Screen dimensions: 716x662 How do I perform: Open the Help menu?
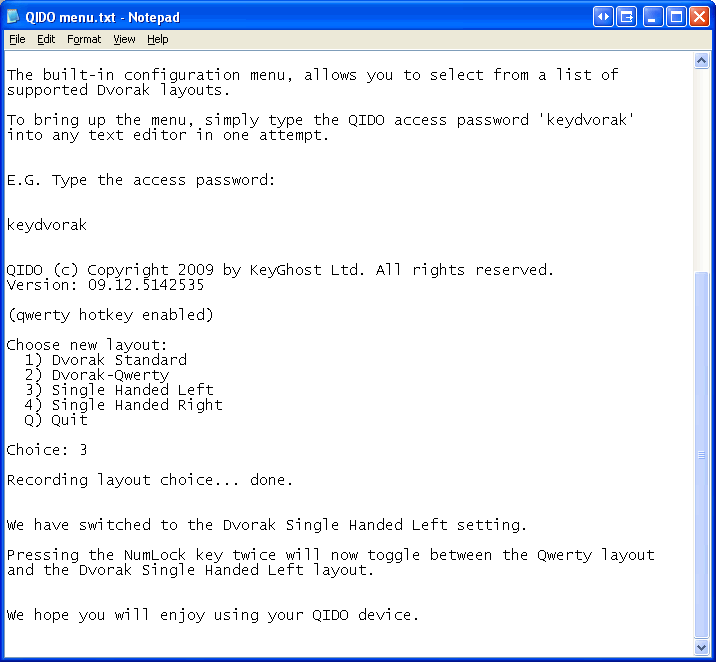(158, 39)
